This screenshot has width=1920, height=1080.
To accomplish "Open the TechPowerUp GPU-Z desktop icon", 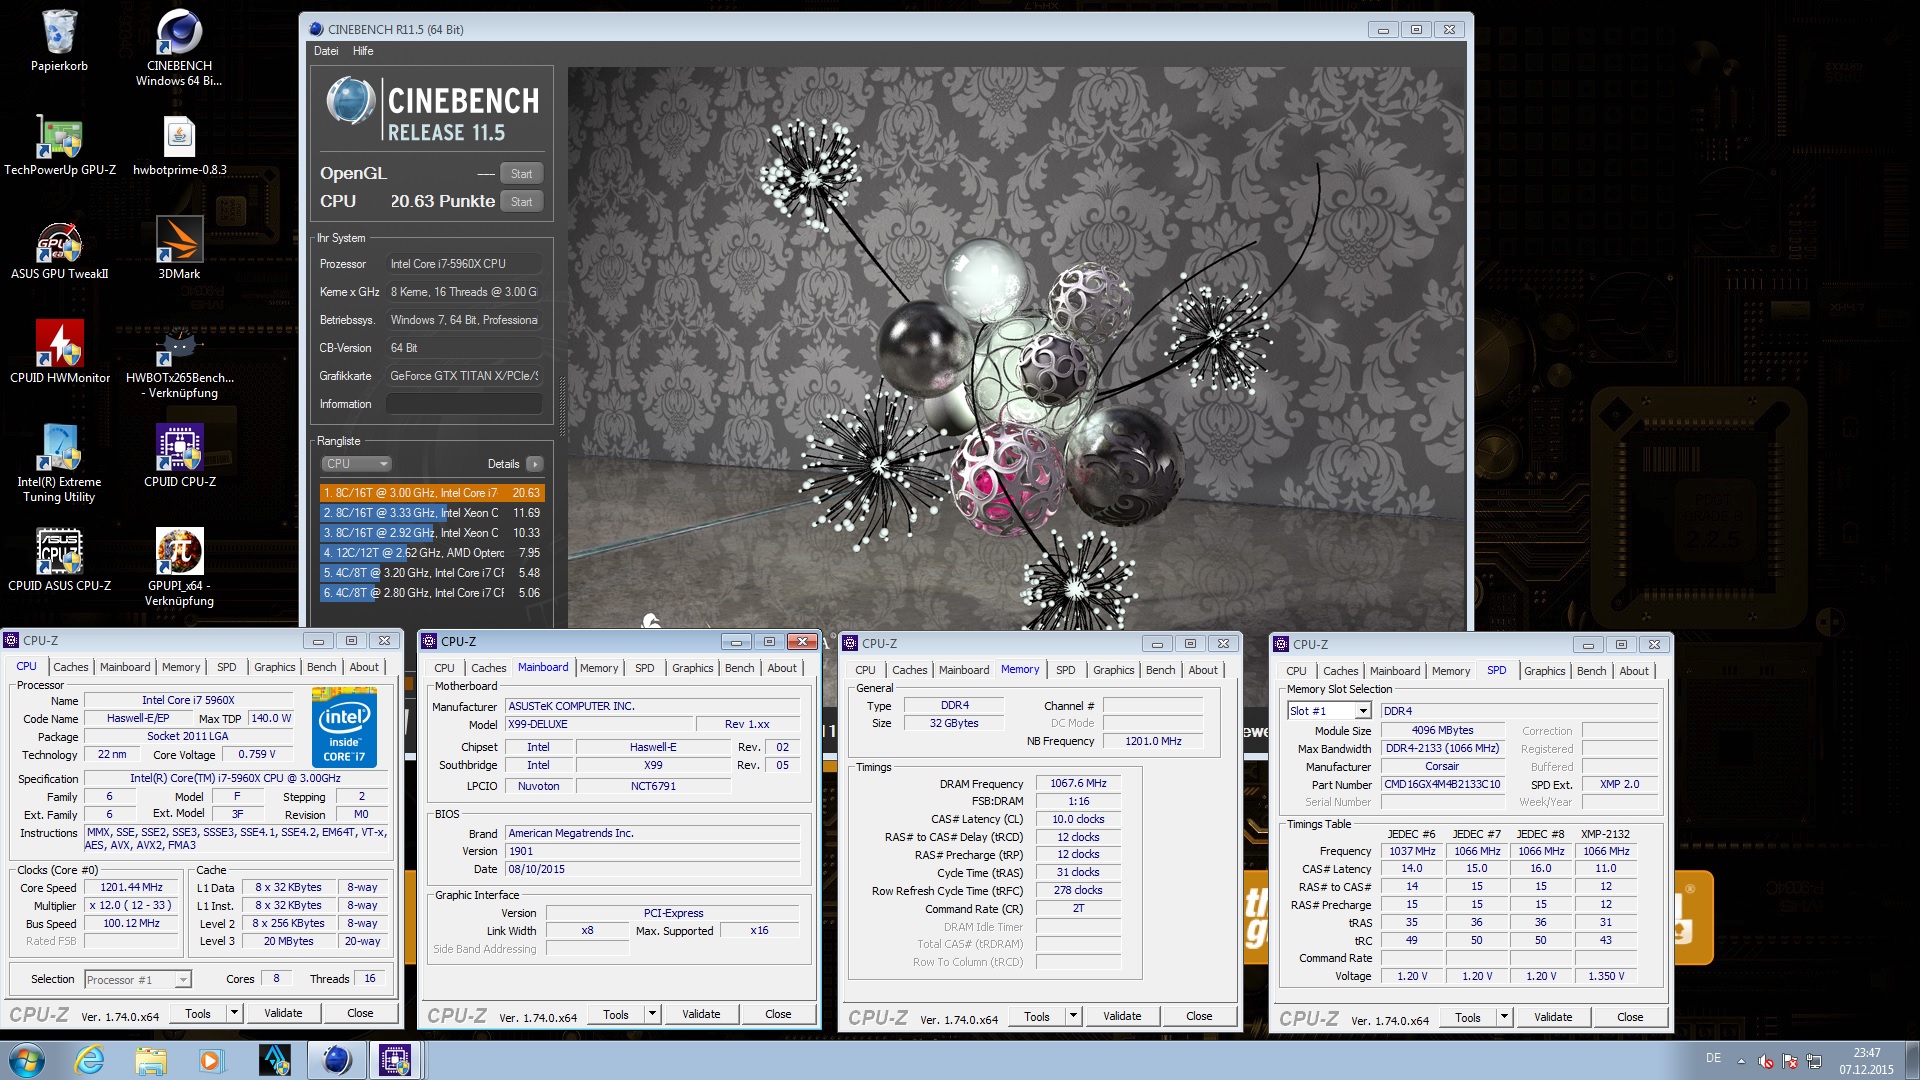I will click(60, 146).
